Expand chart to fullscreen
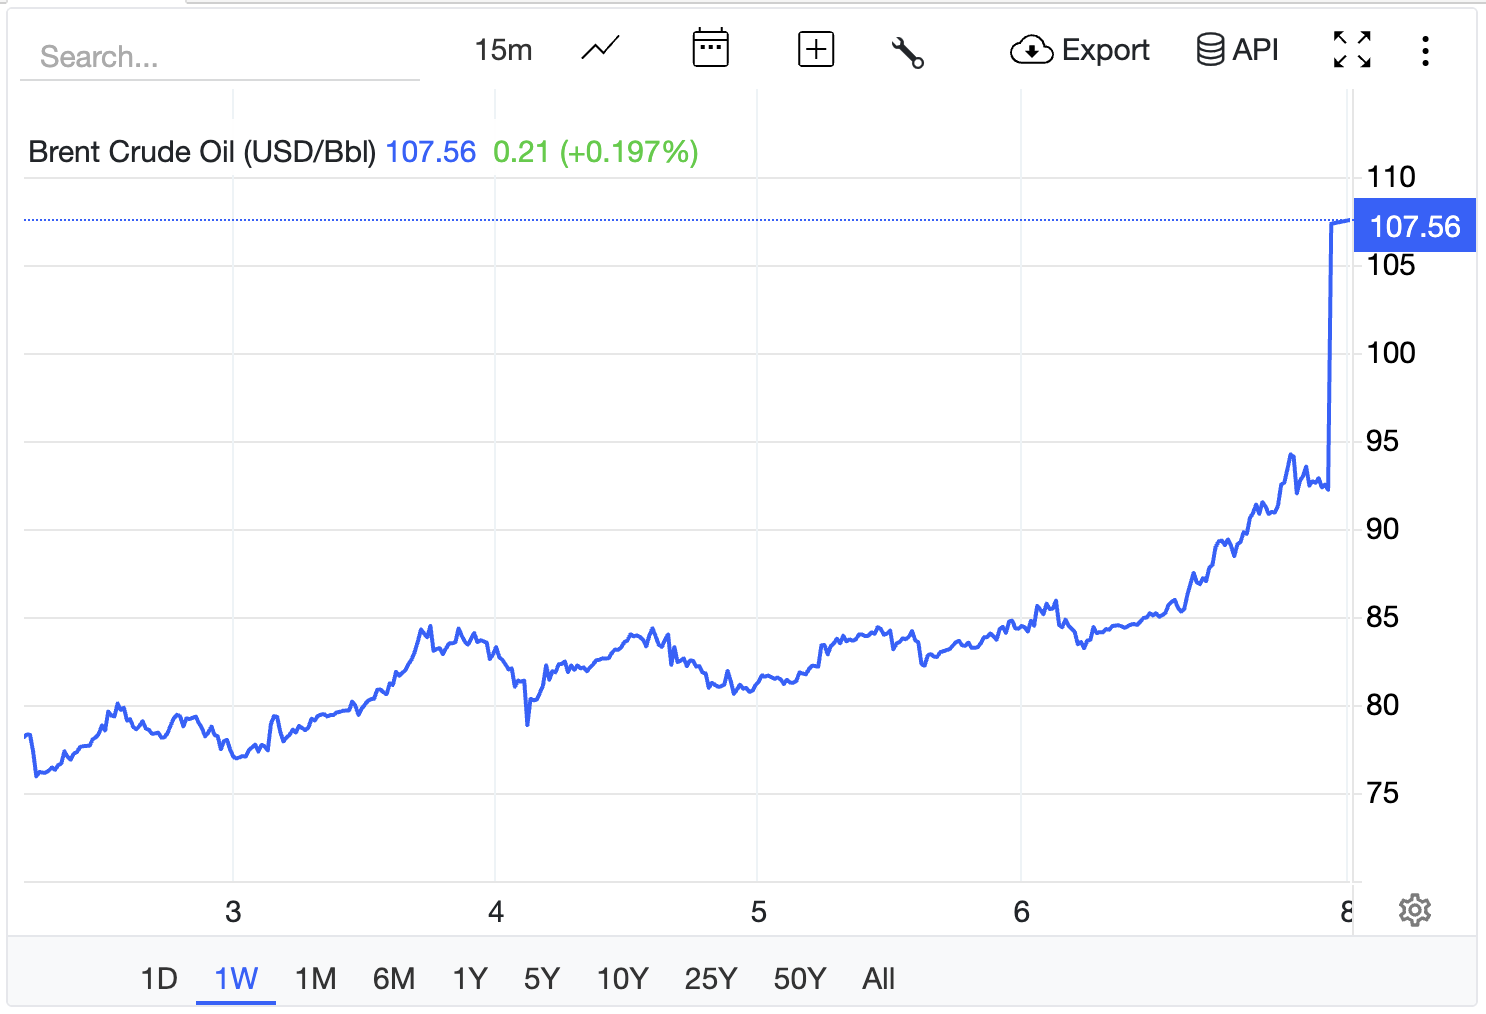The image size is (1486, 1014). click(x=1352, y=49)
